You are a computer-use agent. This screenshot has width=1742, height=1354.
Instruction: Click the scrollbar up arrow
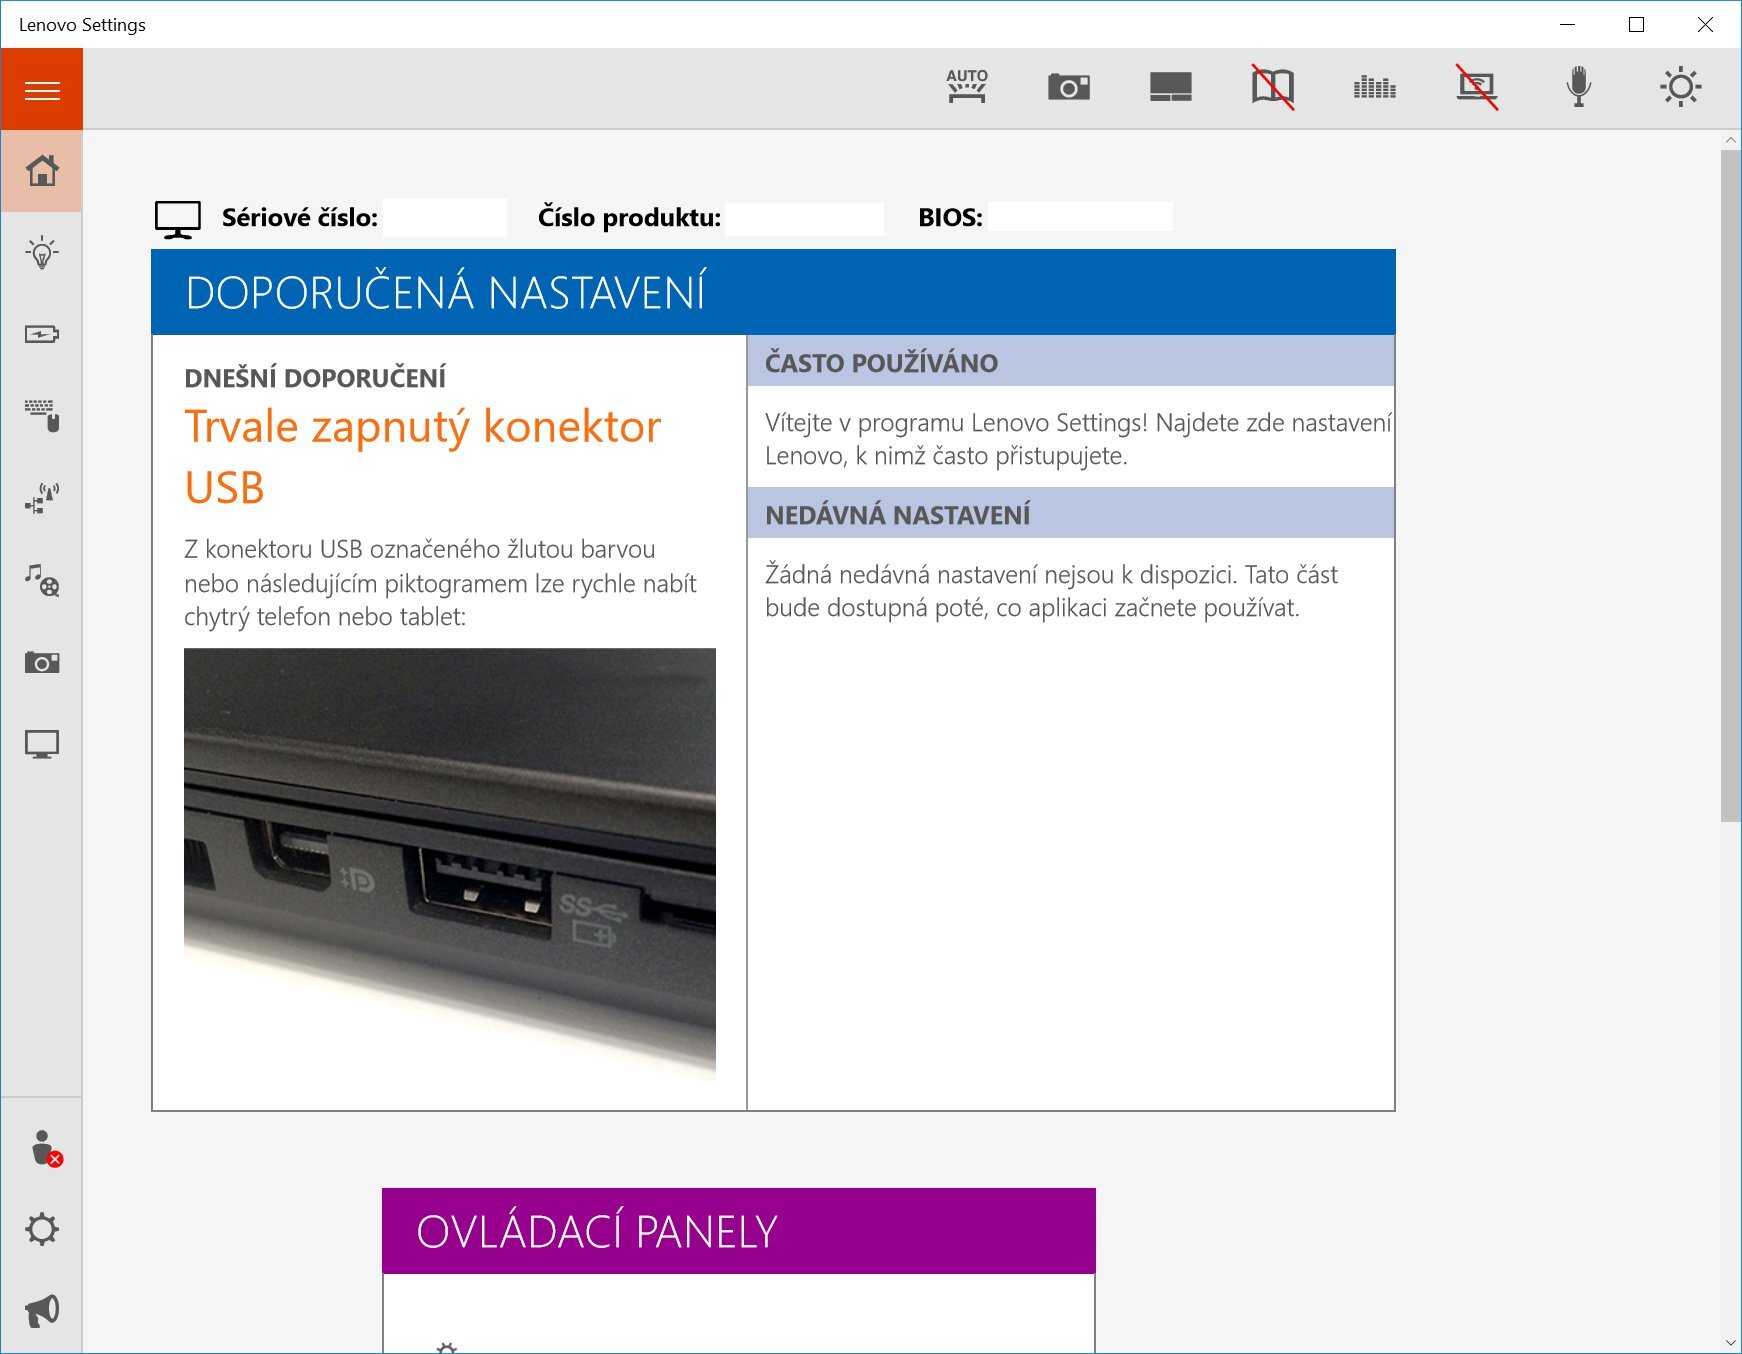(1730, 140)
